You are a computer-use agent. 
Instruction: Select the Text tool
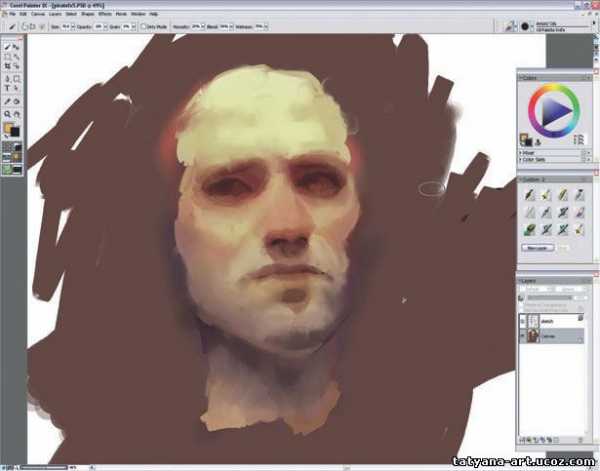pos(8,88)
